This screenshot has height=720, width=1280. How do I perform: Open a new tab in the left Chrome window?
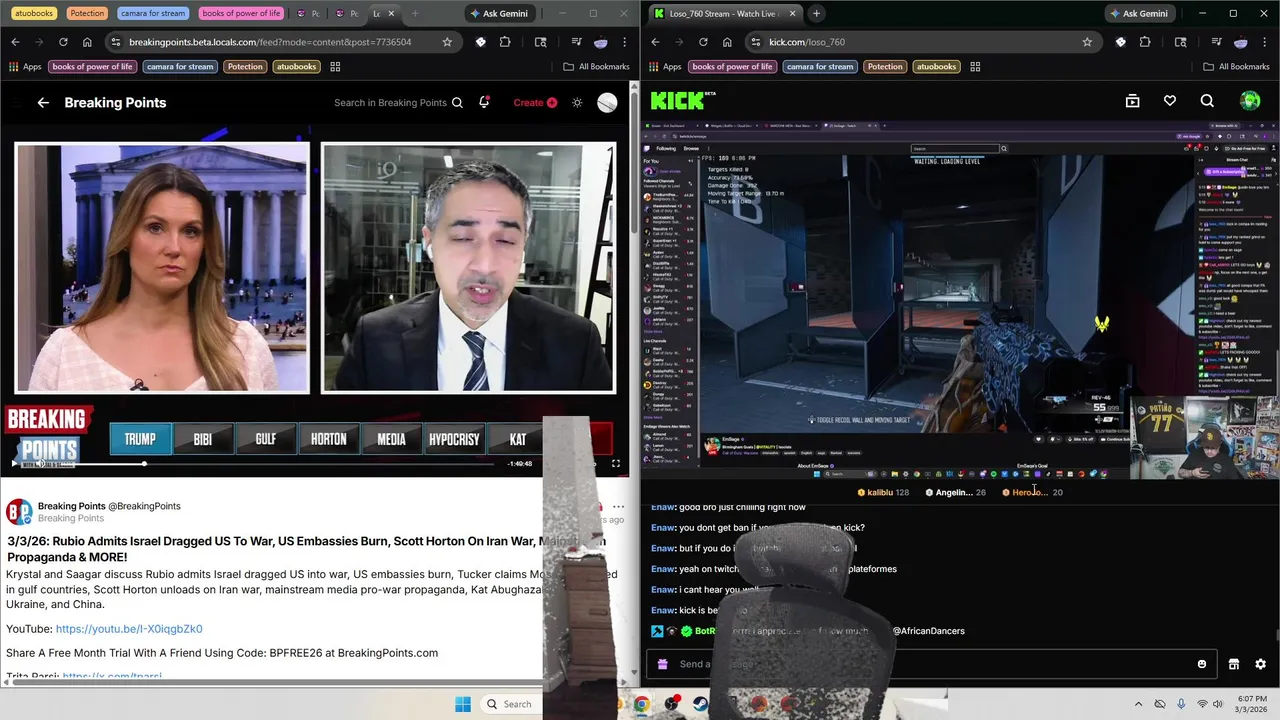point(415,14)
